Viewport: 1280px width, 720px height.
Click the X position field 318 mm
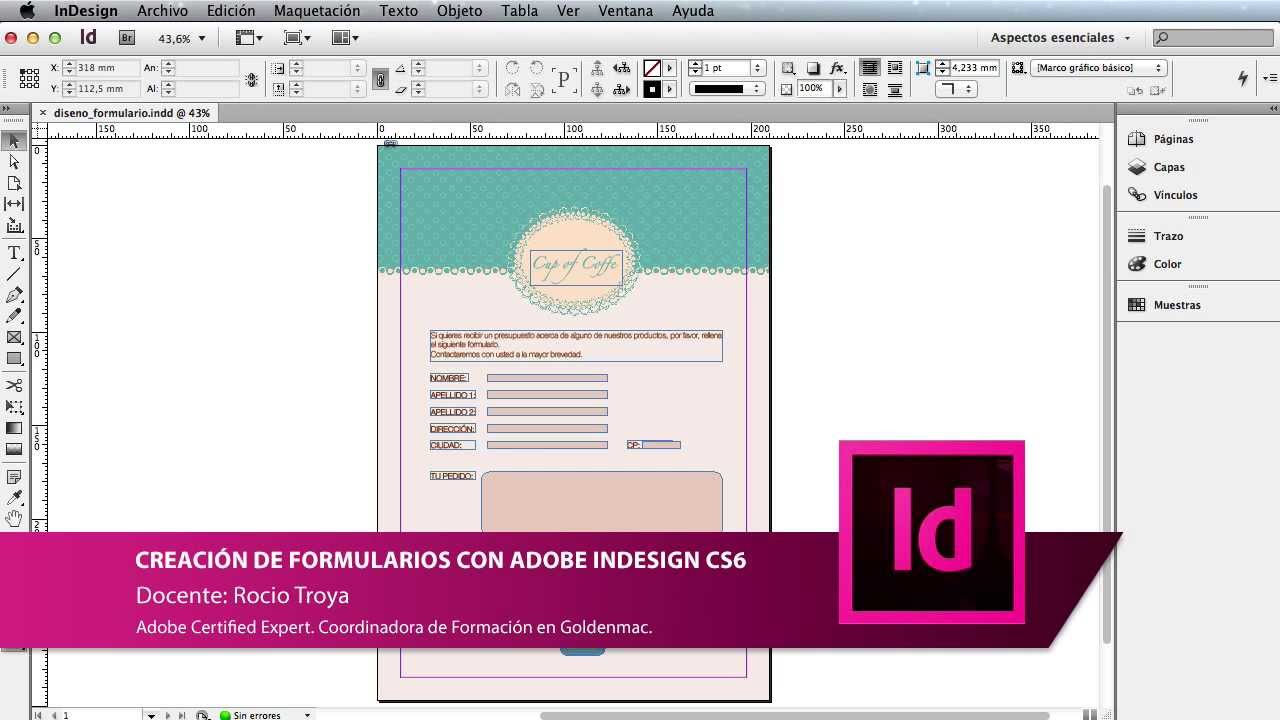(107, 68)
